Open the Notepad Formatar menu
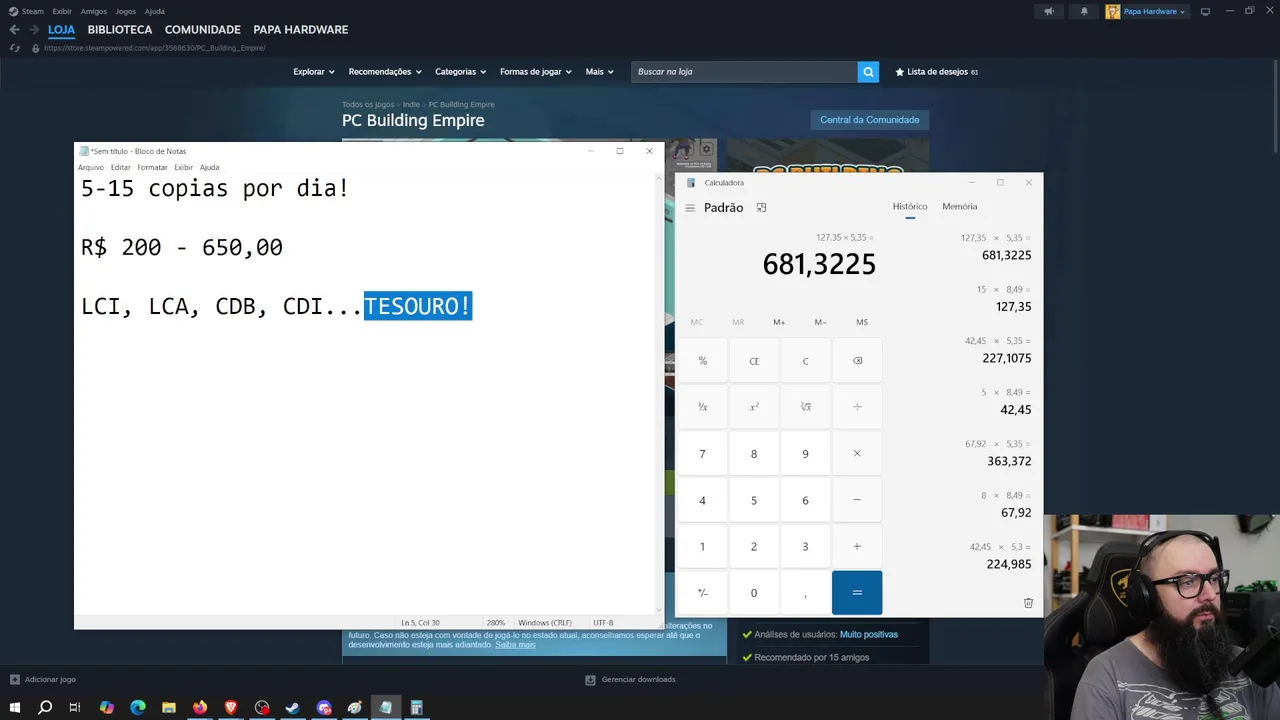 point(152,167)
